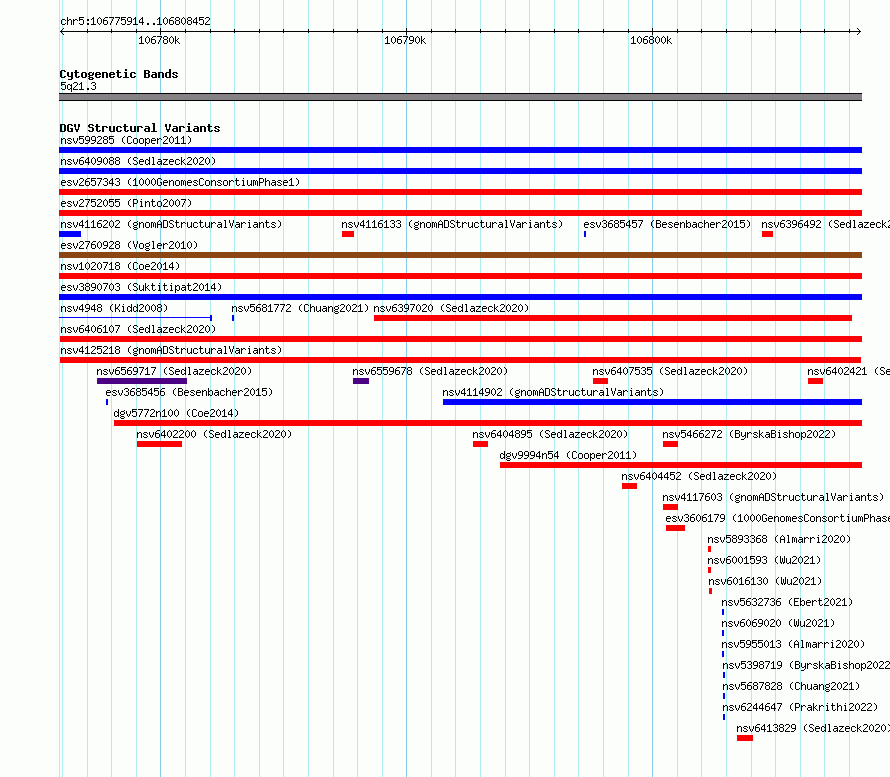Click the nsv4948 (Kidd2008) label
This screenshot has height=777, width=890.
114,308
